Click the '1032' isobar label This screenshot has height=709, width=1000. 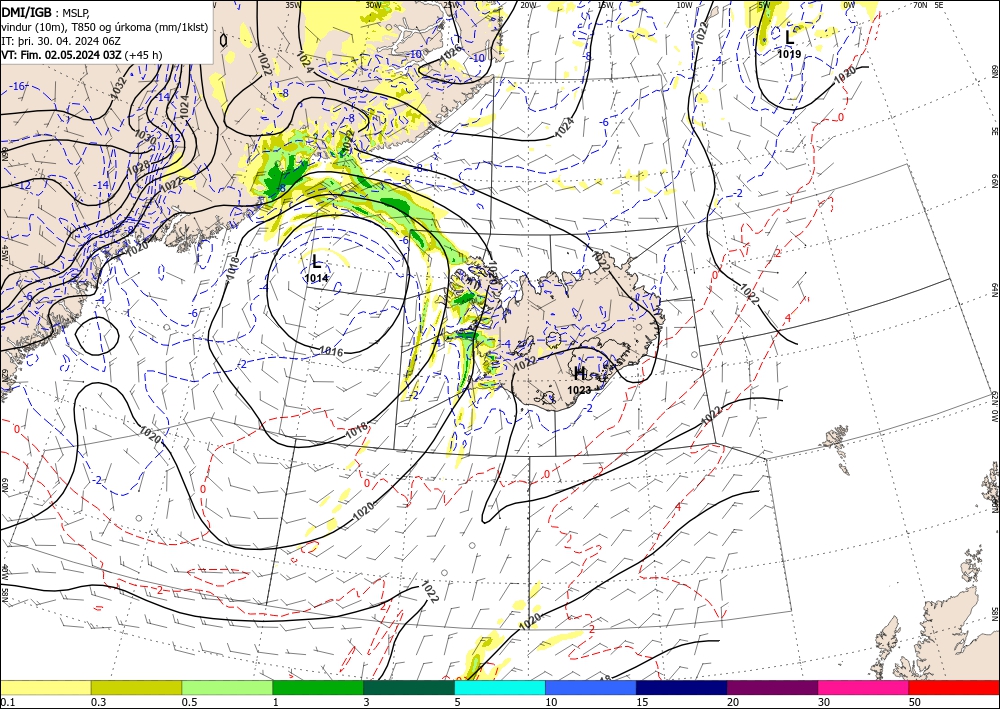tap(119, 88)
